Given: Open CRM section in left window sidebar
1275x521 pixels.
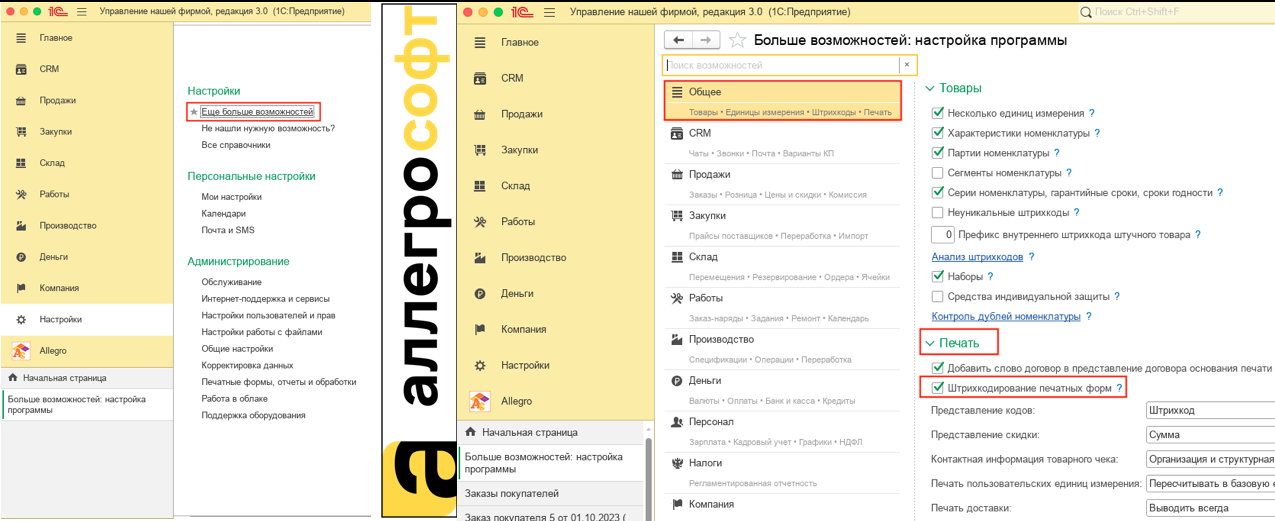Looking at the screenshot, I should pyautogui.click(x=49, y=69).
